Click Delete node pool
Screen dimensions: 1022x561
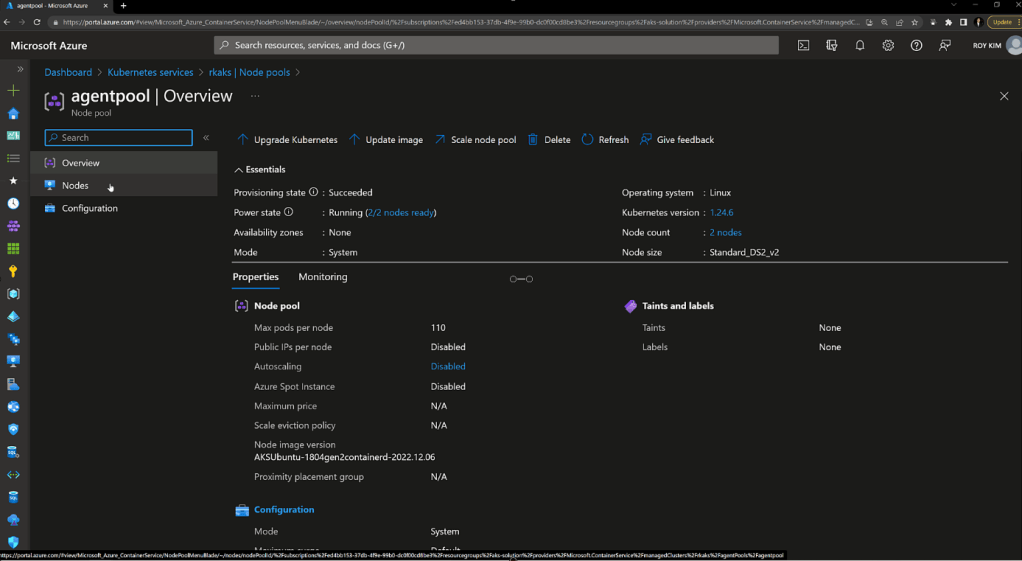[x=549, y=140]
